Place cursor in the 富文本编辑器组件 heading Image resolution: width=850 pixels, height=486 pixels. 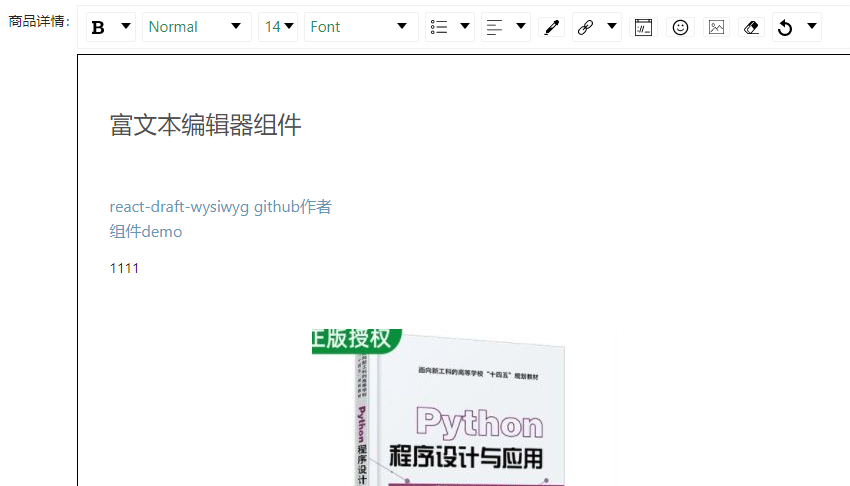pos(205,125)
